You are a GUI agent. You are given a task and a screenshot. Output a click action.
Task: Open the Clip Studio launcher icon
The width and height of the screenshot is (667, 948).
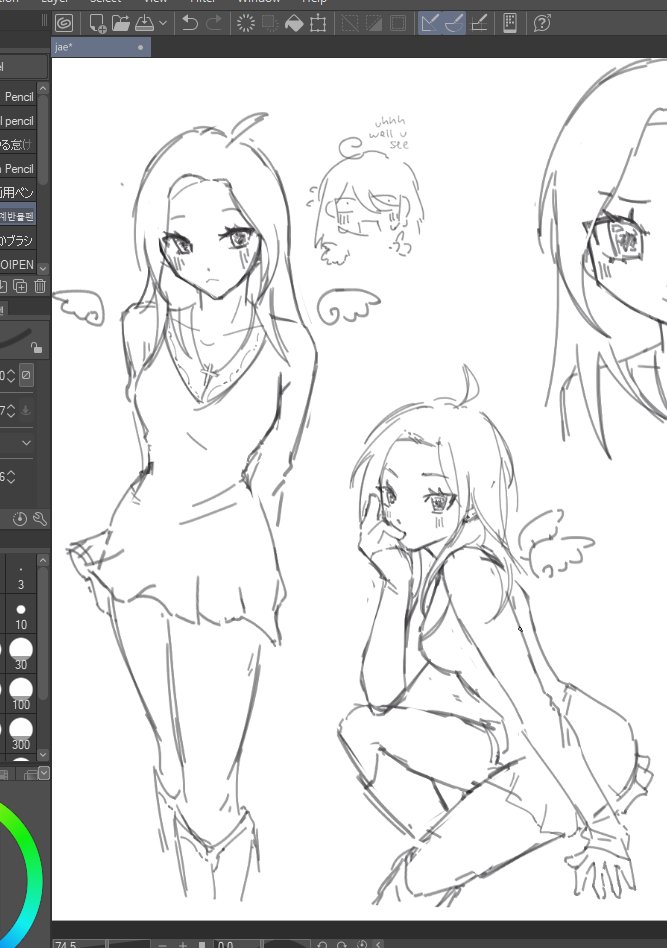pos(63,24)
